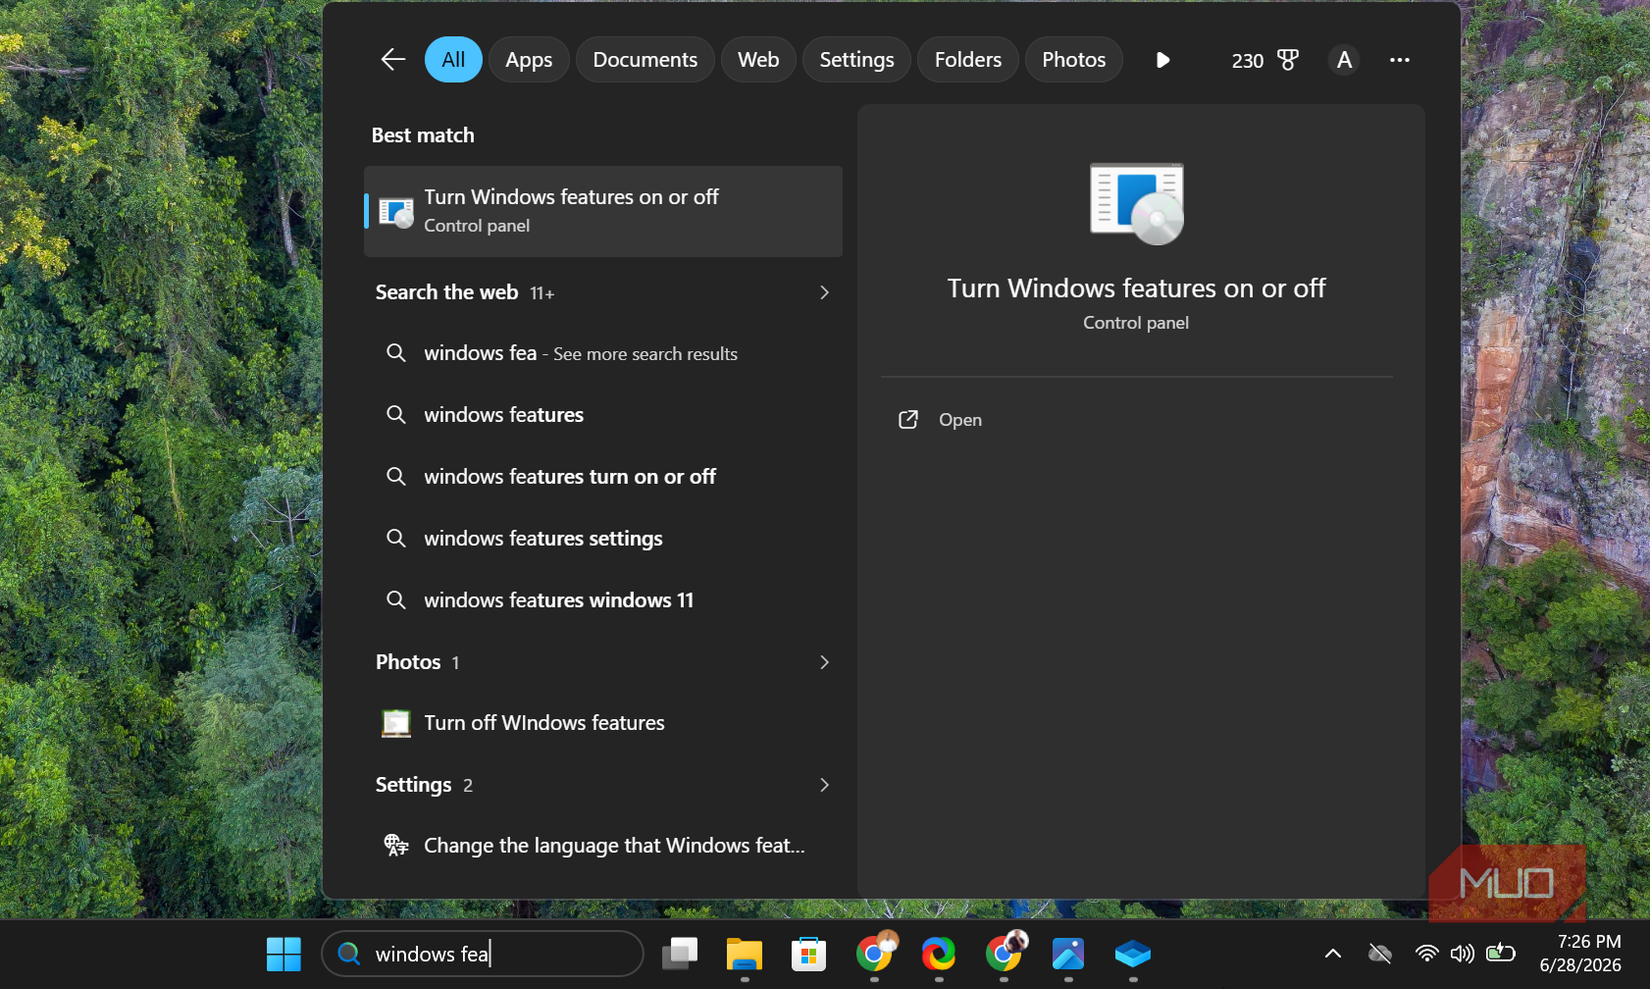
Task: Switch to the Apps filter tab
Action: tap(528, 60)
